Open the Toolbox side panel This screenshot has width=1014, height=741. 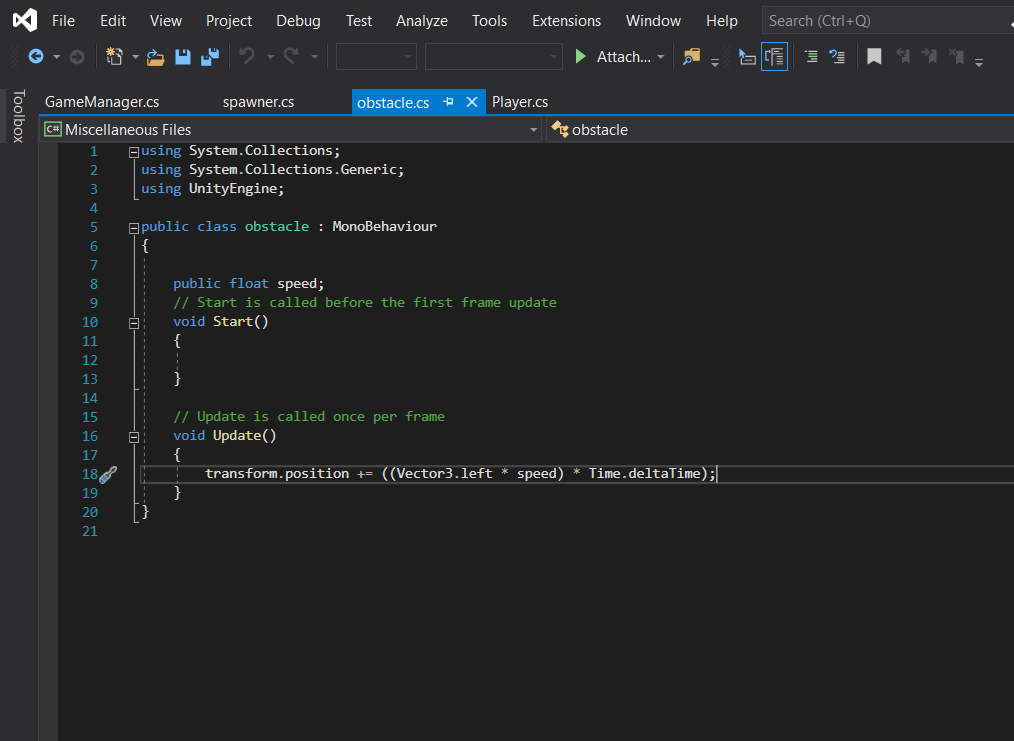click(x=18, y=116)
